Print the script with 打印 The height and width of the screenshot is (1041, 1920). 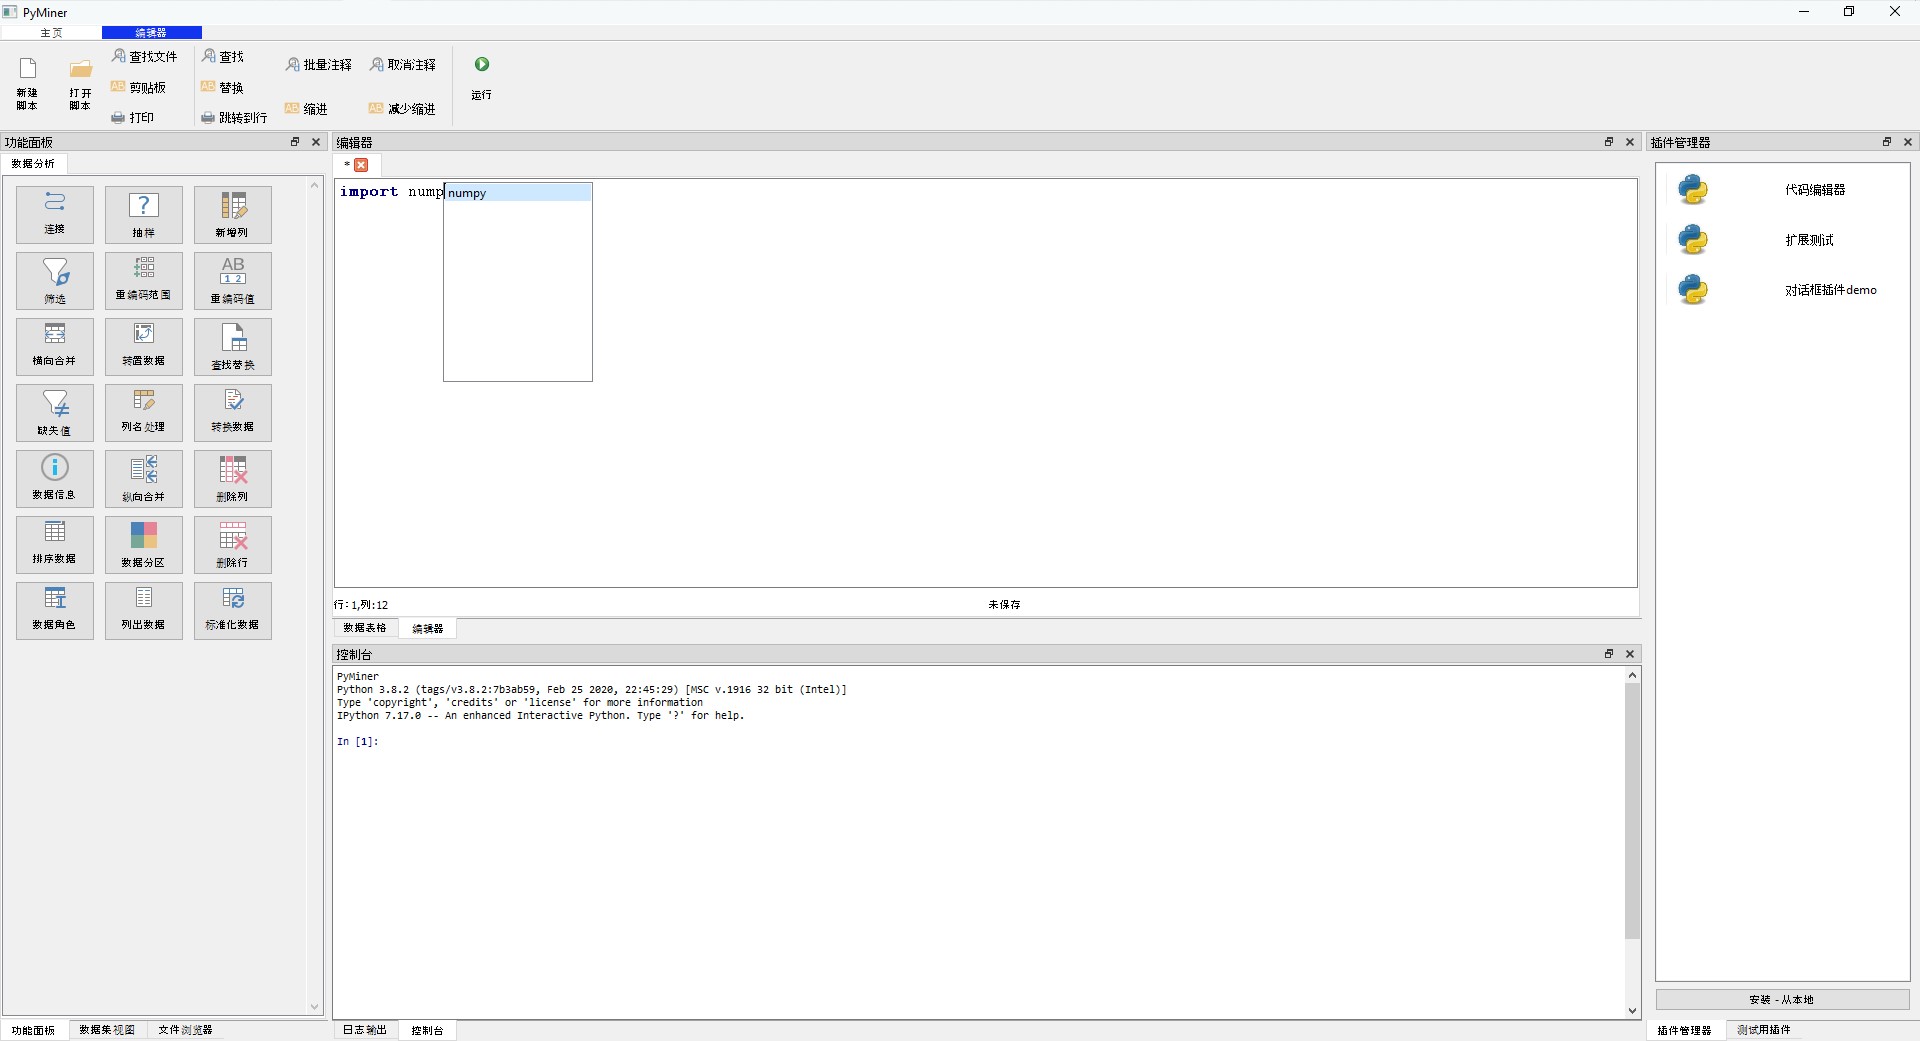132,117
